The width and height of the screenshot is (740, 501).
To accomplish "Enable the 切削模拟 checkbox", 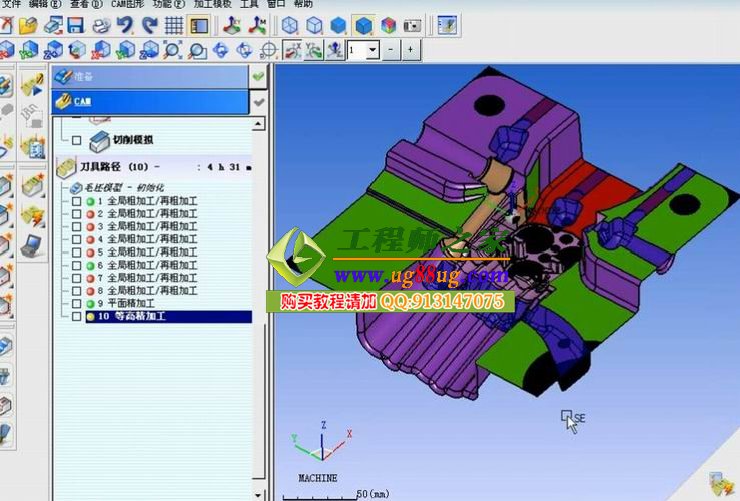I will (76, 141).
